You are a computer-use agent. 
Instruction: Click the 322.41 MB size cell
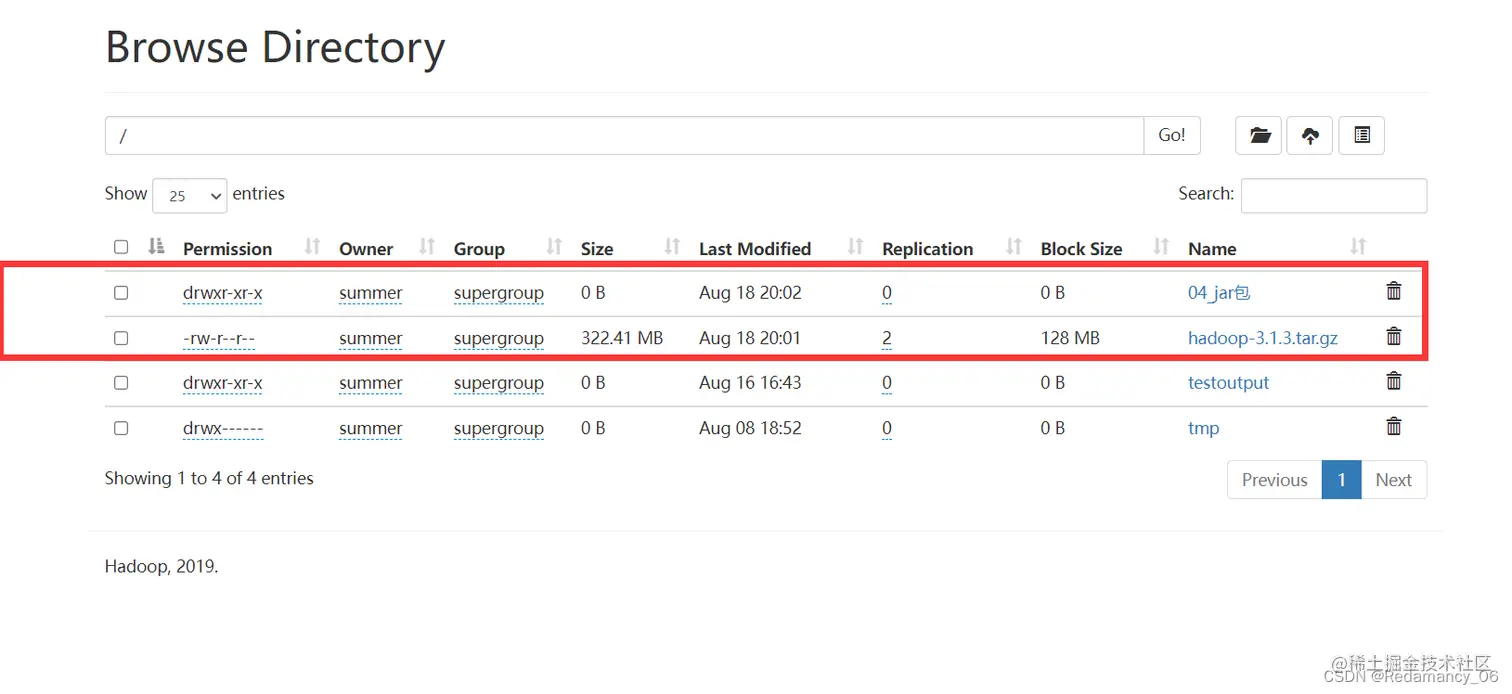pos(622,338)
